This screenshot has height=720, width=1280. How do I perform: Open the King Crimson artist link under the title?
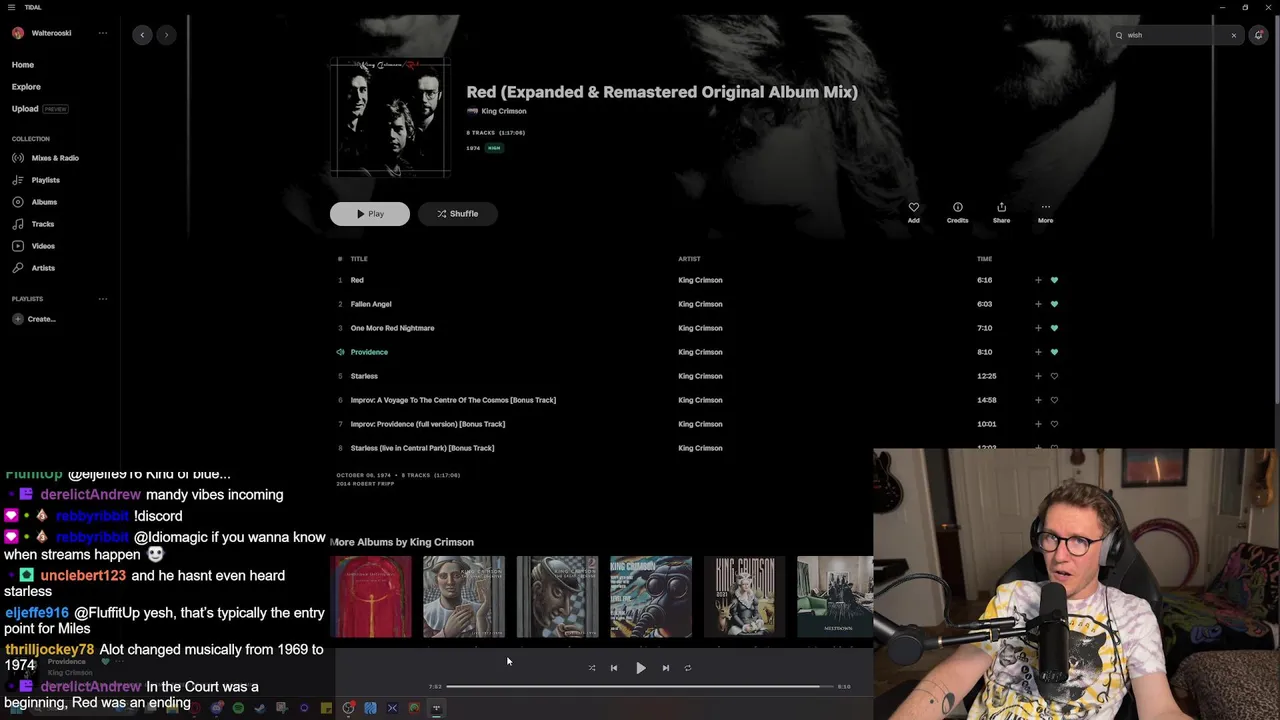point(504,111)
